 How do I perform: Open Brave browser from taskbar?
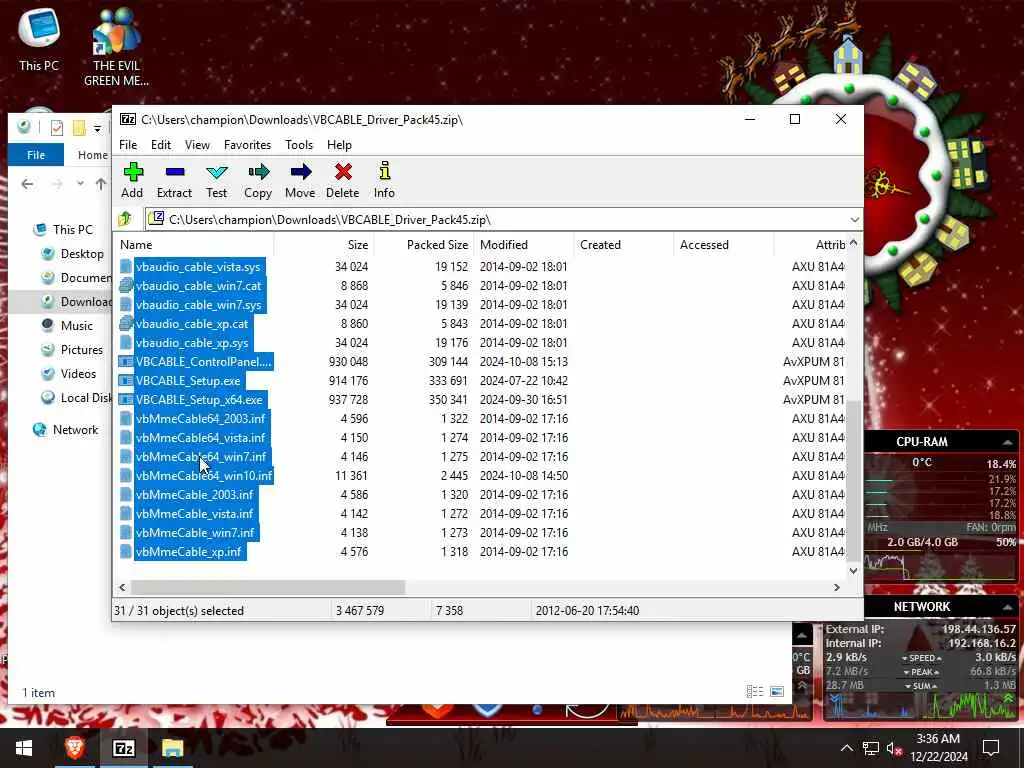coord(74,748)
